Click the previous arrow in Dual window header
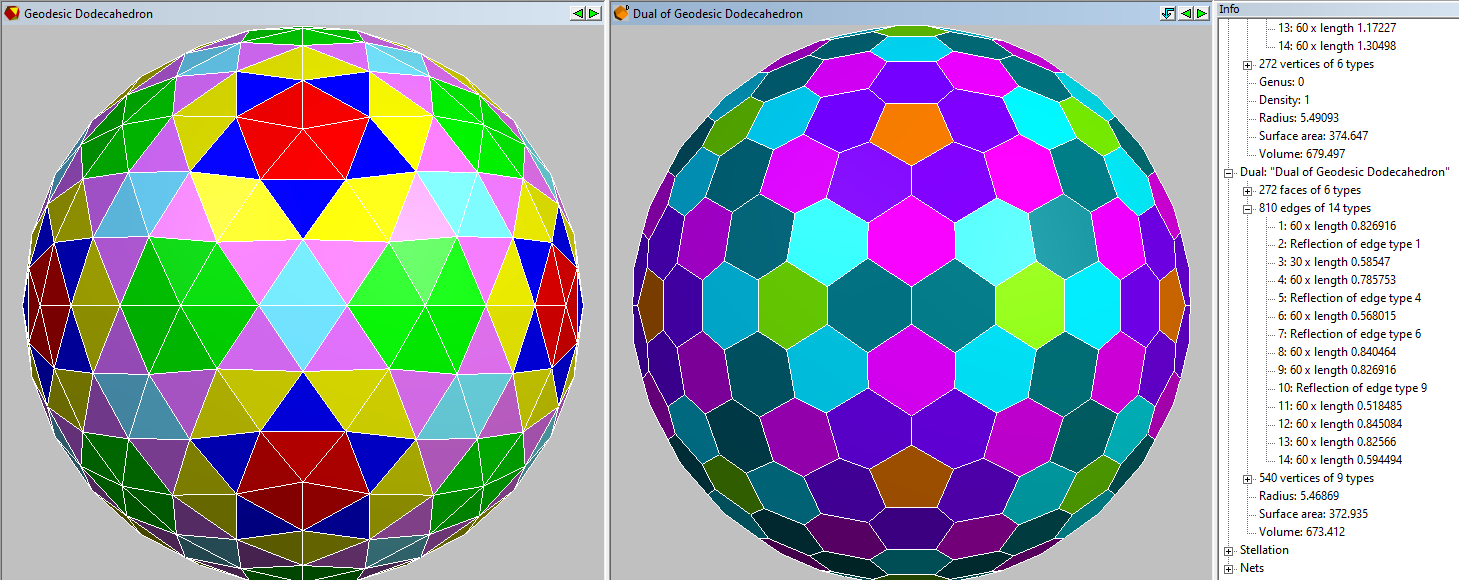Image resolution: width=1459 pixels, height=580 pixels. 1185,13
